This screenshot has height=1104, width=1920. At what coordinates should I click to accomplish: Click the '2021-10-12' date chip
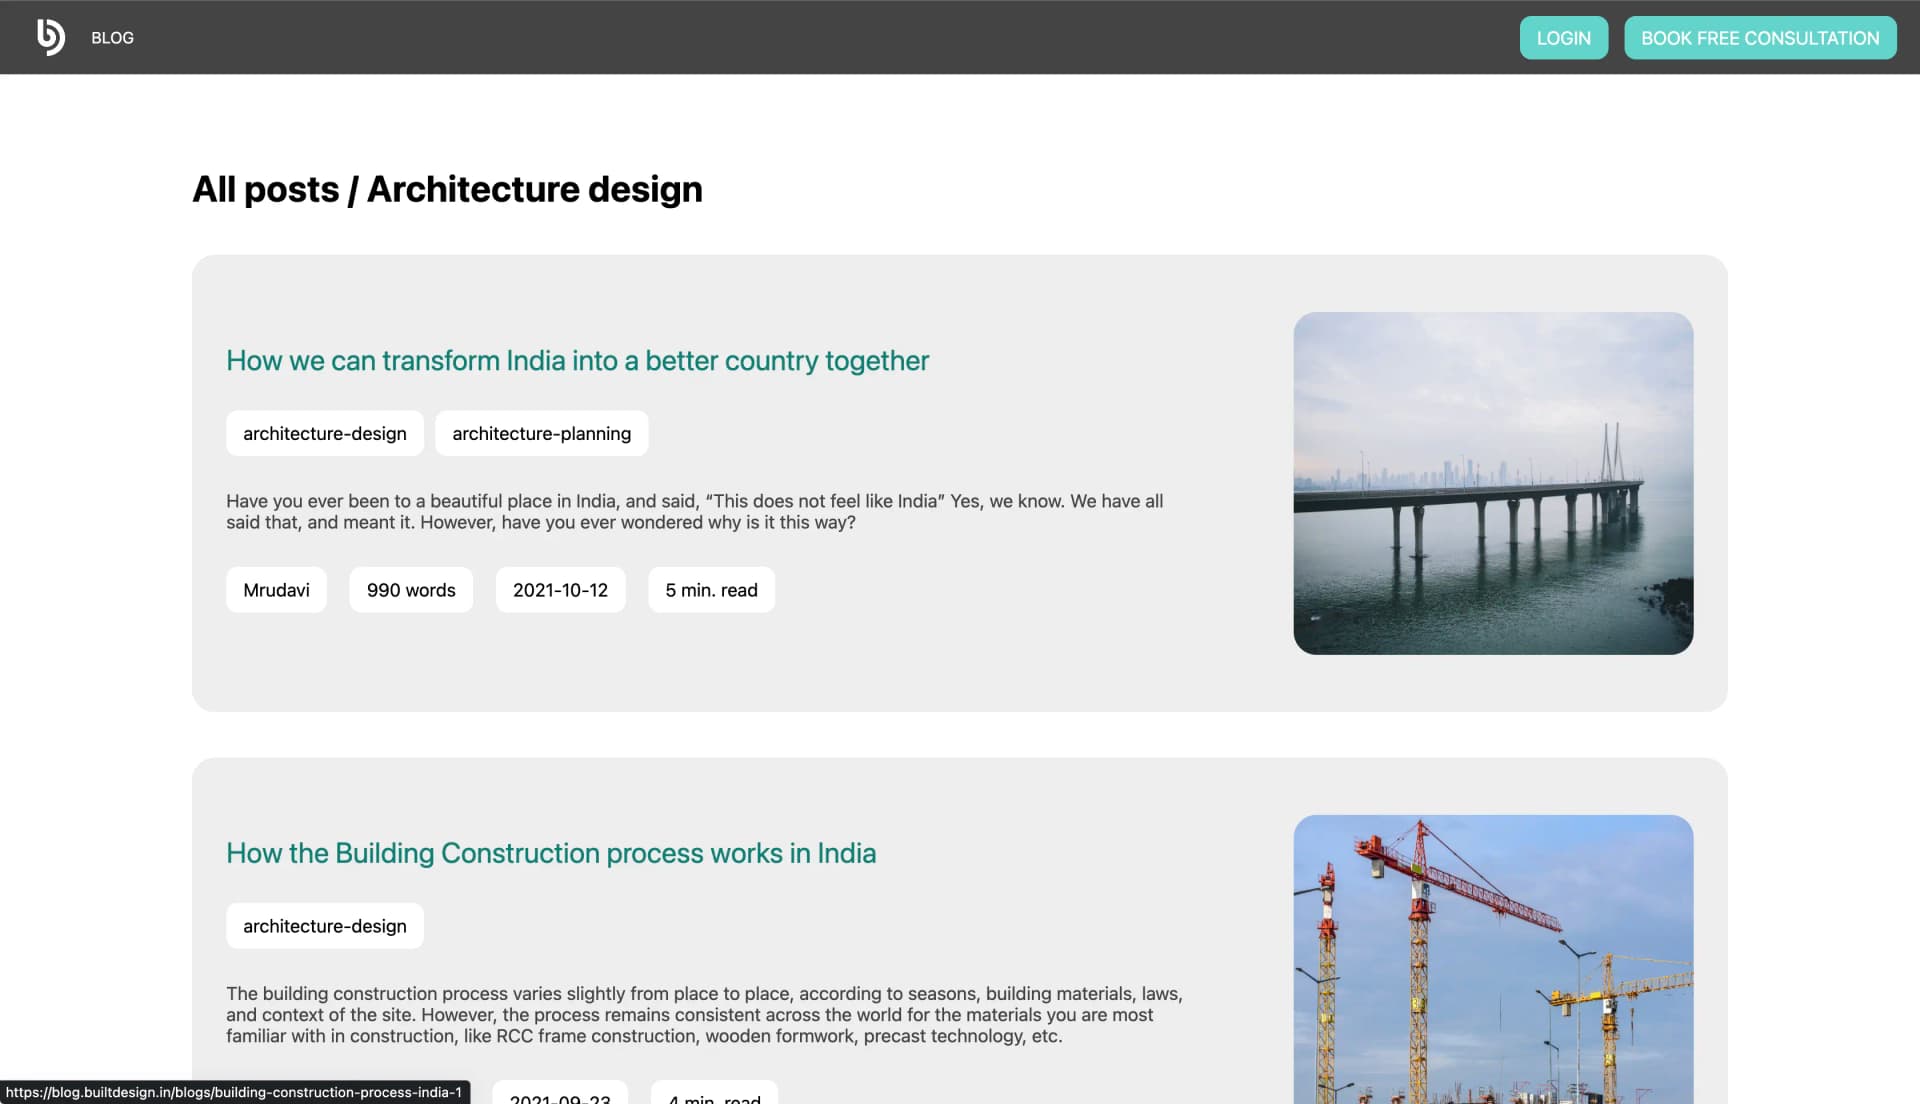click(x=560, y=590)
